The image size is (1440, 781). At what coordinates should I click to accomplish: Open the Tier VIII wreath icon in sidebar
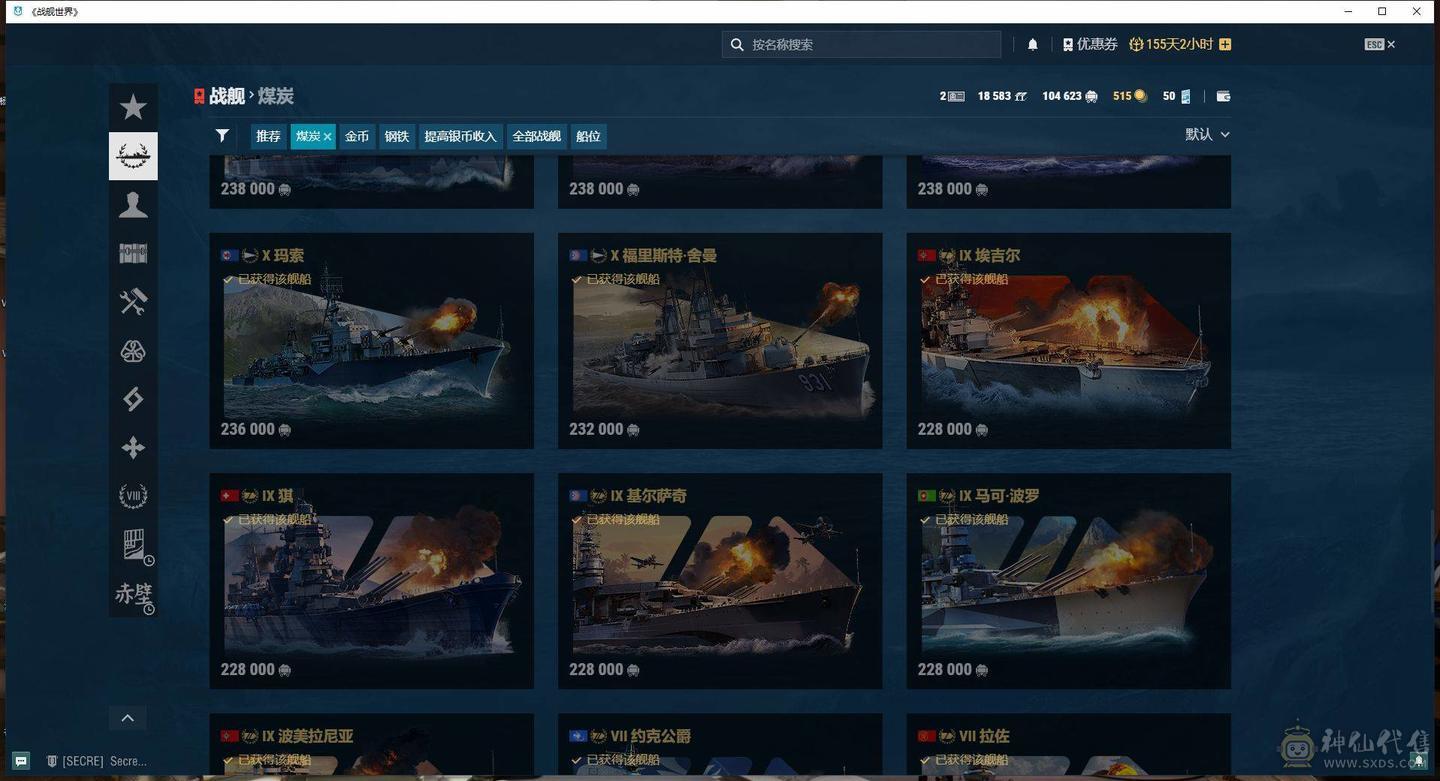pos(133,496)
